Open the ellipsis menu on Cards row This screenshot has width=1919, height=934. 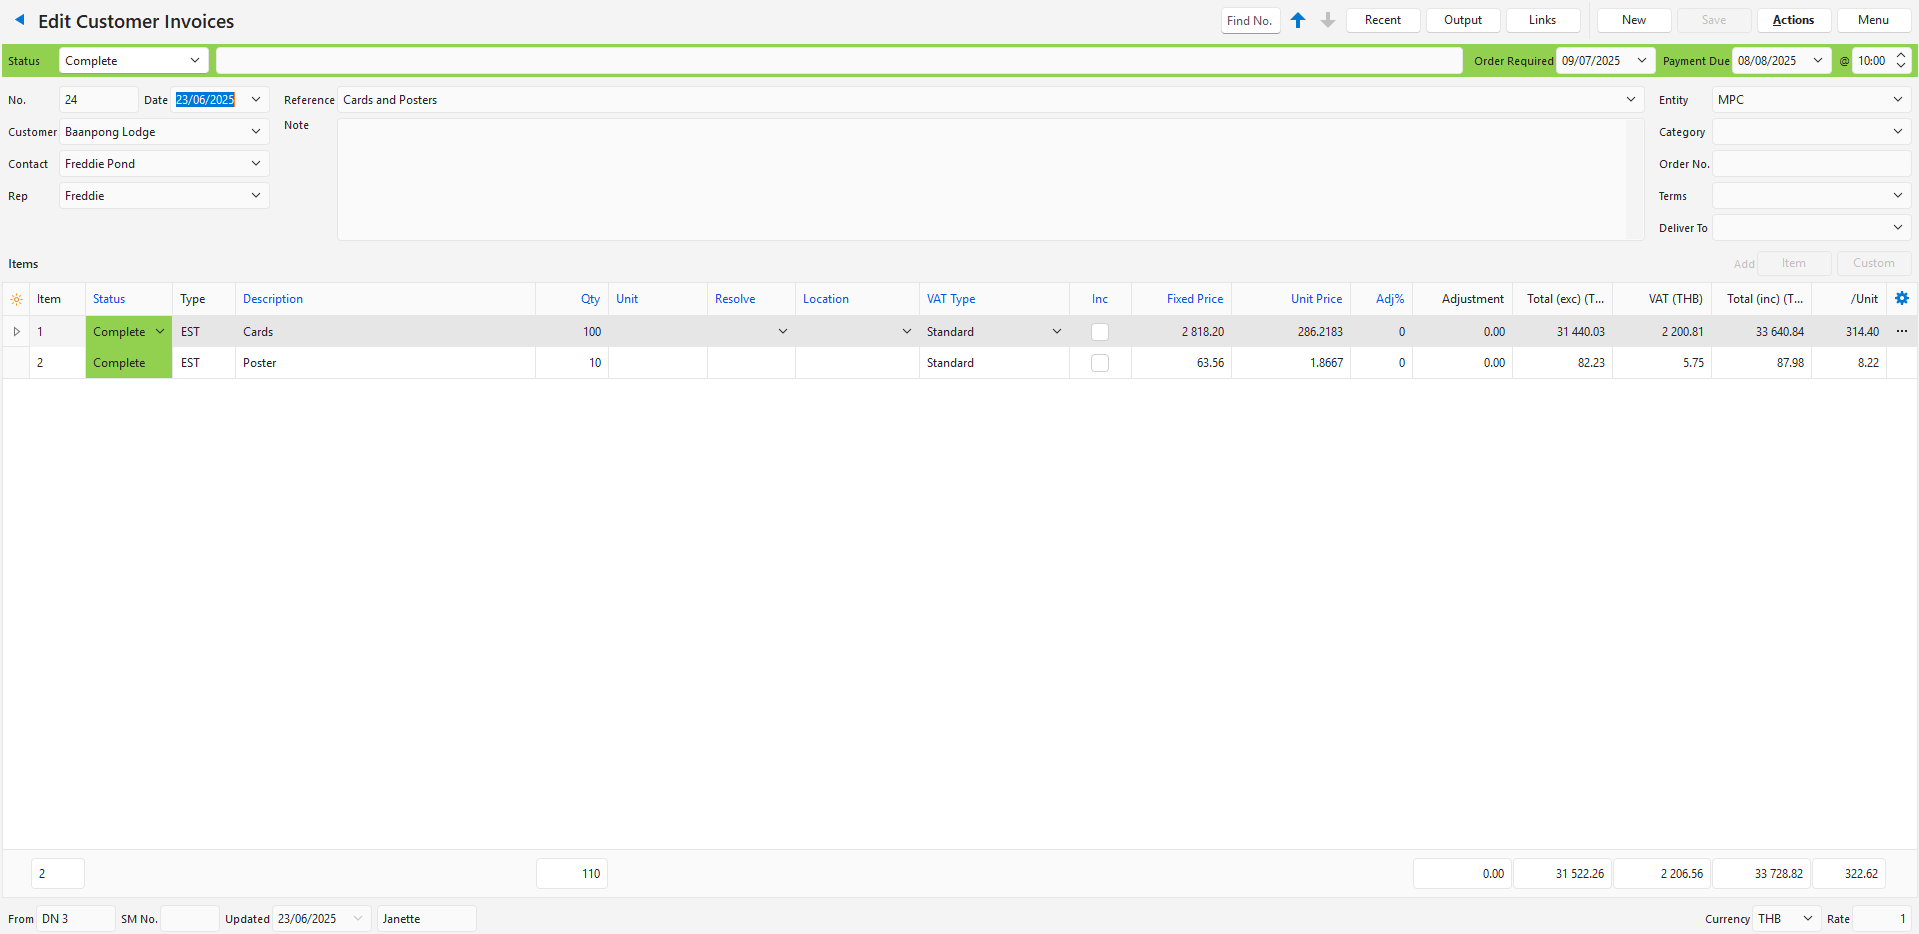[1901, 331]
